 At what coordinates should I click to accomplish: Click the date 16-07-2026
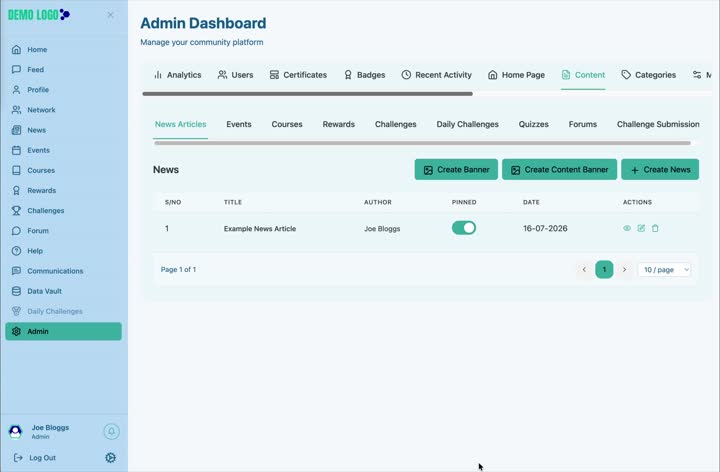pyautogui.click(x=545, y=228)
